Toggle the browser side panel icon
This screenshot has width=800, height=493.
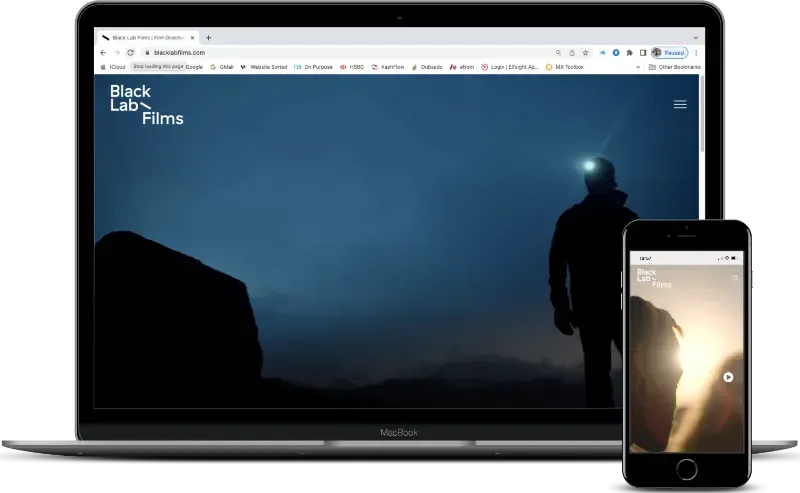(643, 53)
